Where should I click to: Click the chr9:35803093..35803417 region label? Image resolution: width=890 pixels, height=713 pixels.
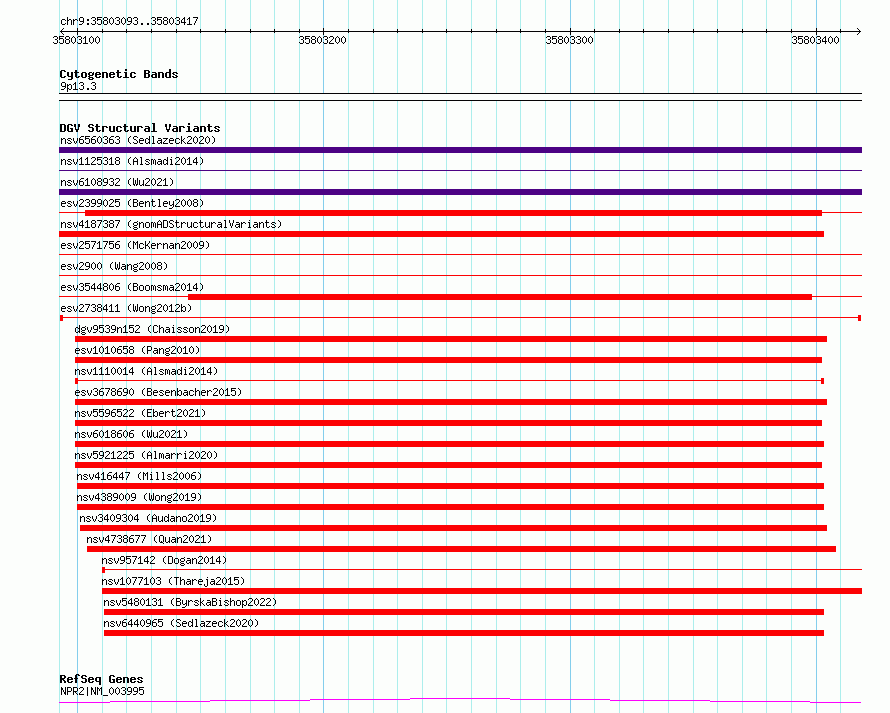click(x=129, y=21)
